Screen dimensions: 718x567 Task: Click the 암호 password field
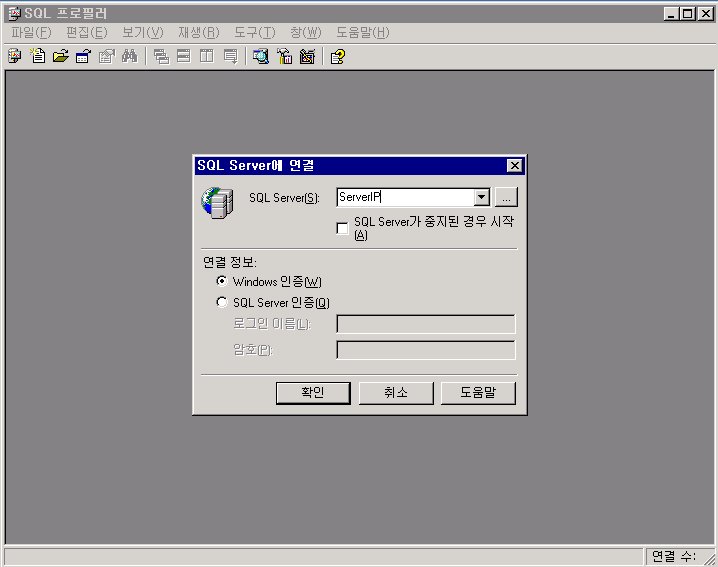coord(426,350)
